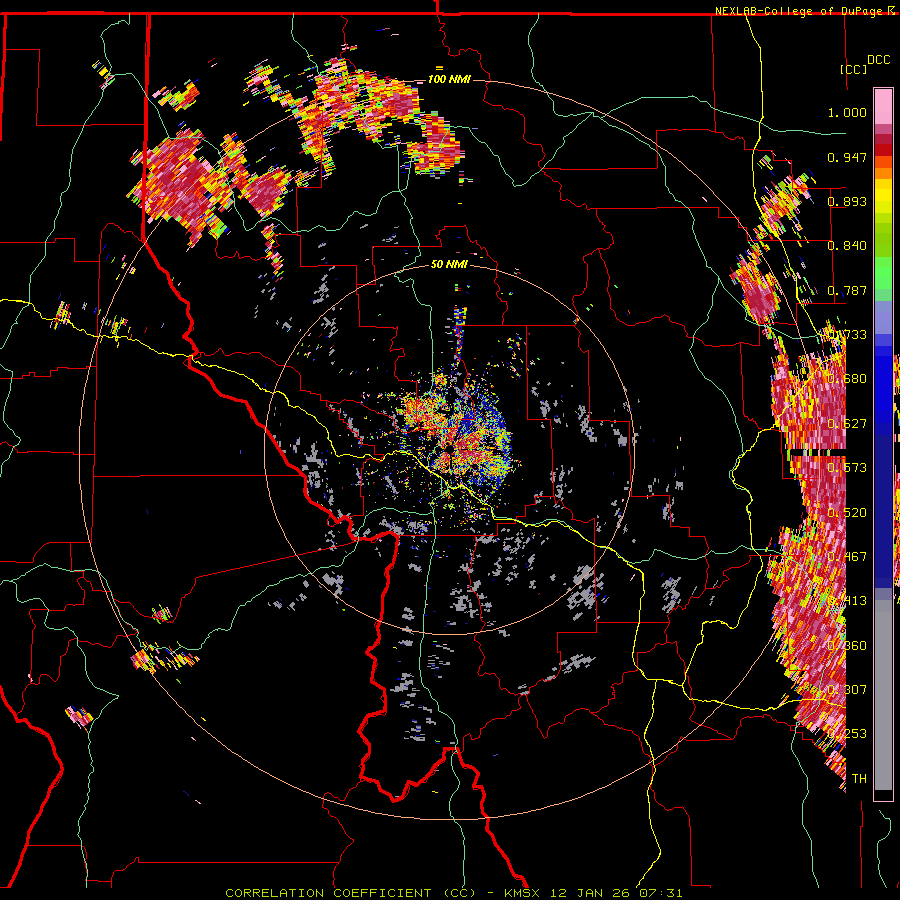Click the 100 NMI range ring label

click(449, 79)
